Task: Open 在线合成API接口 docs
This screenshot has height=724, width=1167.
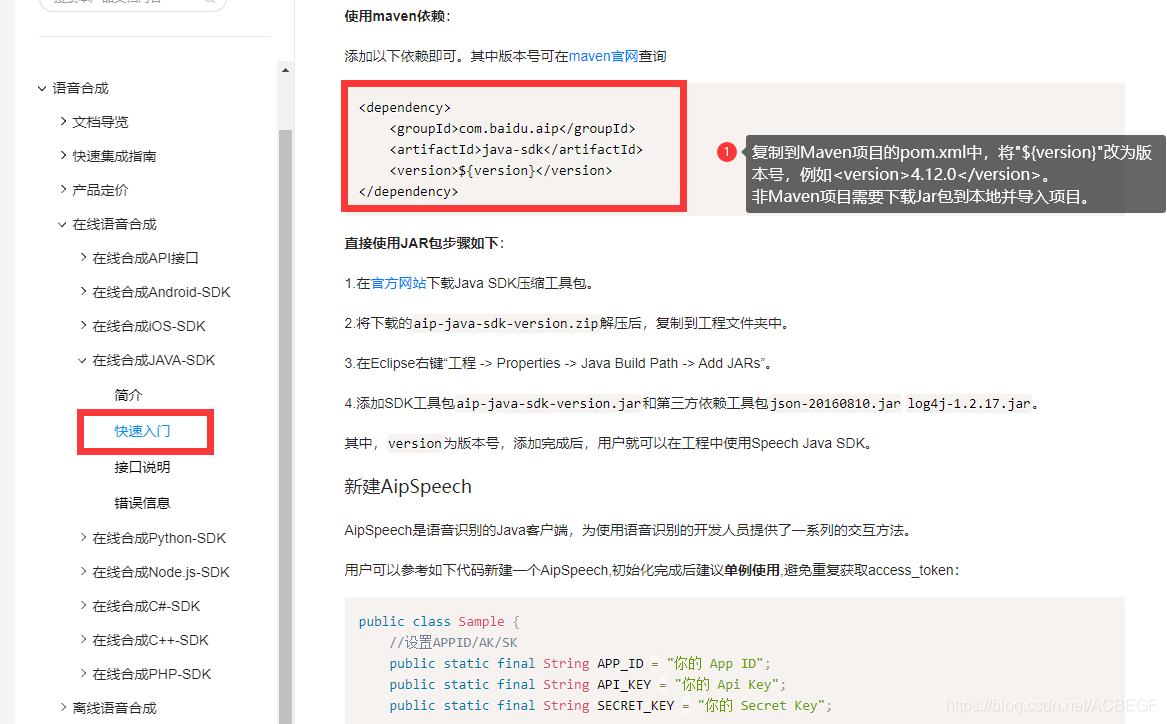Action: click(145, 258)
